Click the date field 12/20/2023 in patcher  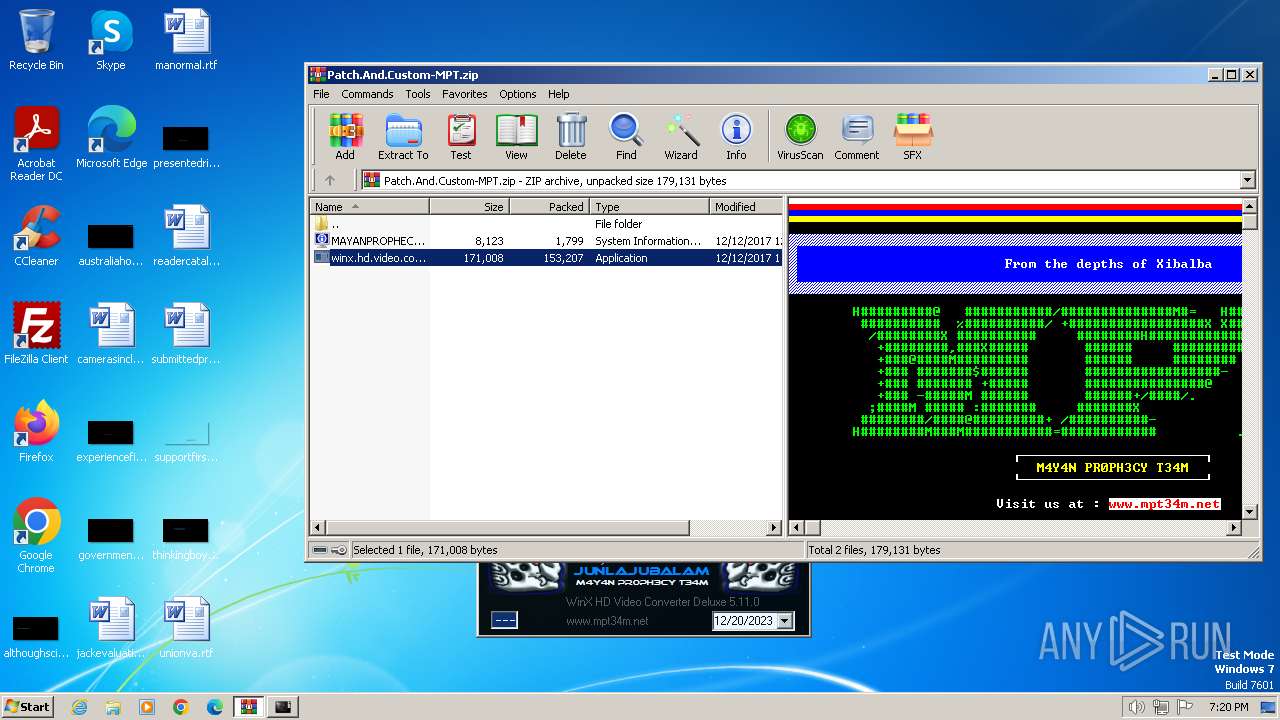[743, 621]
